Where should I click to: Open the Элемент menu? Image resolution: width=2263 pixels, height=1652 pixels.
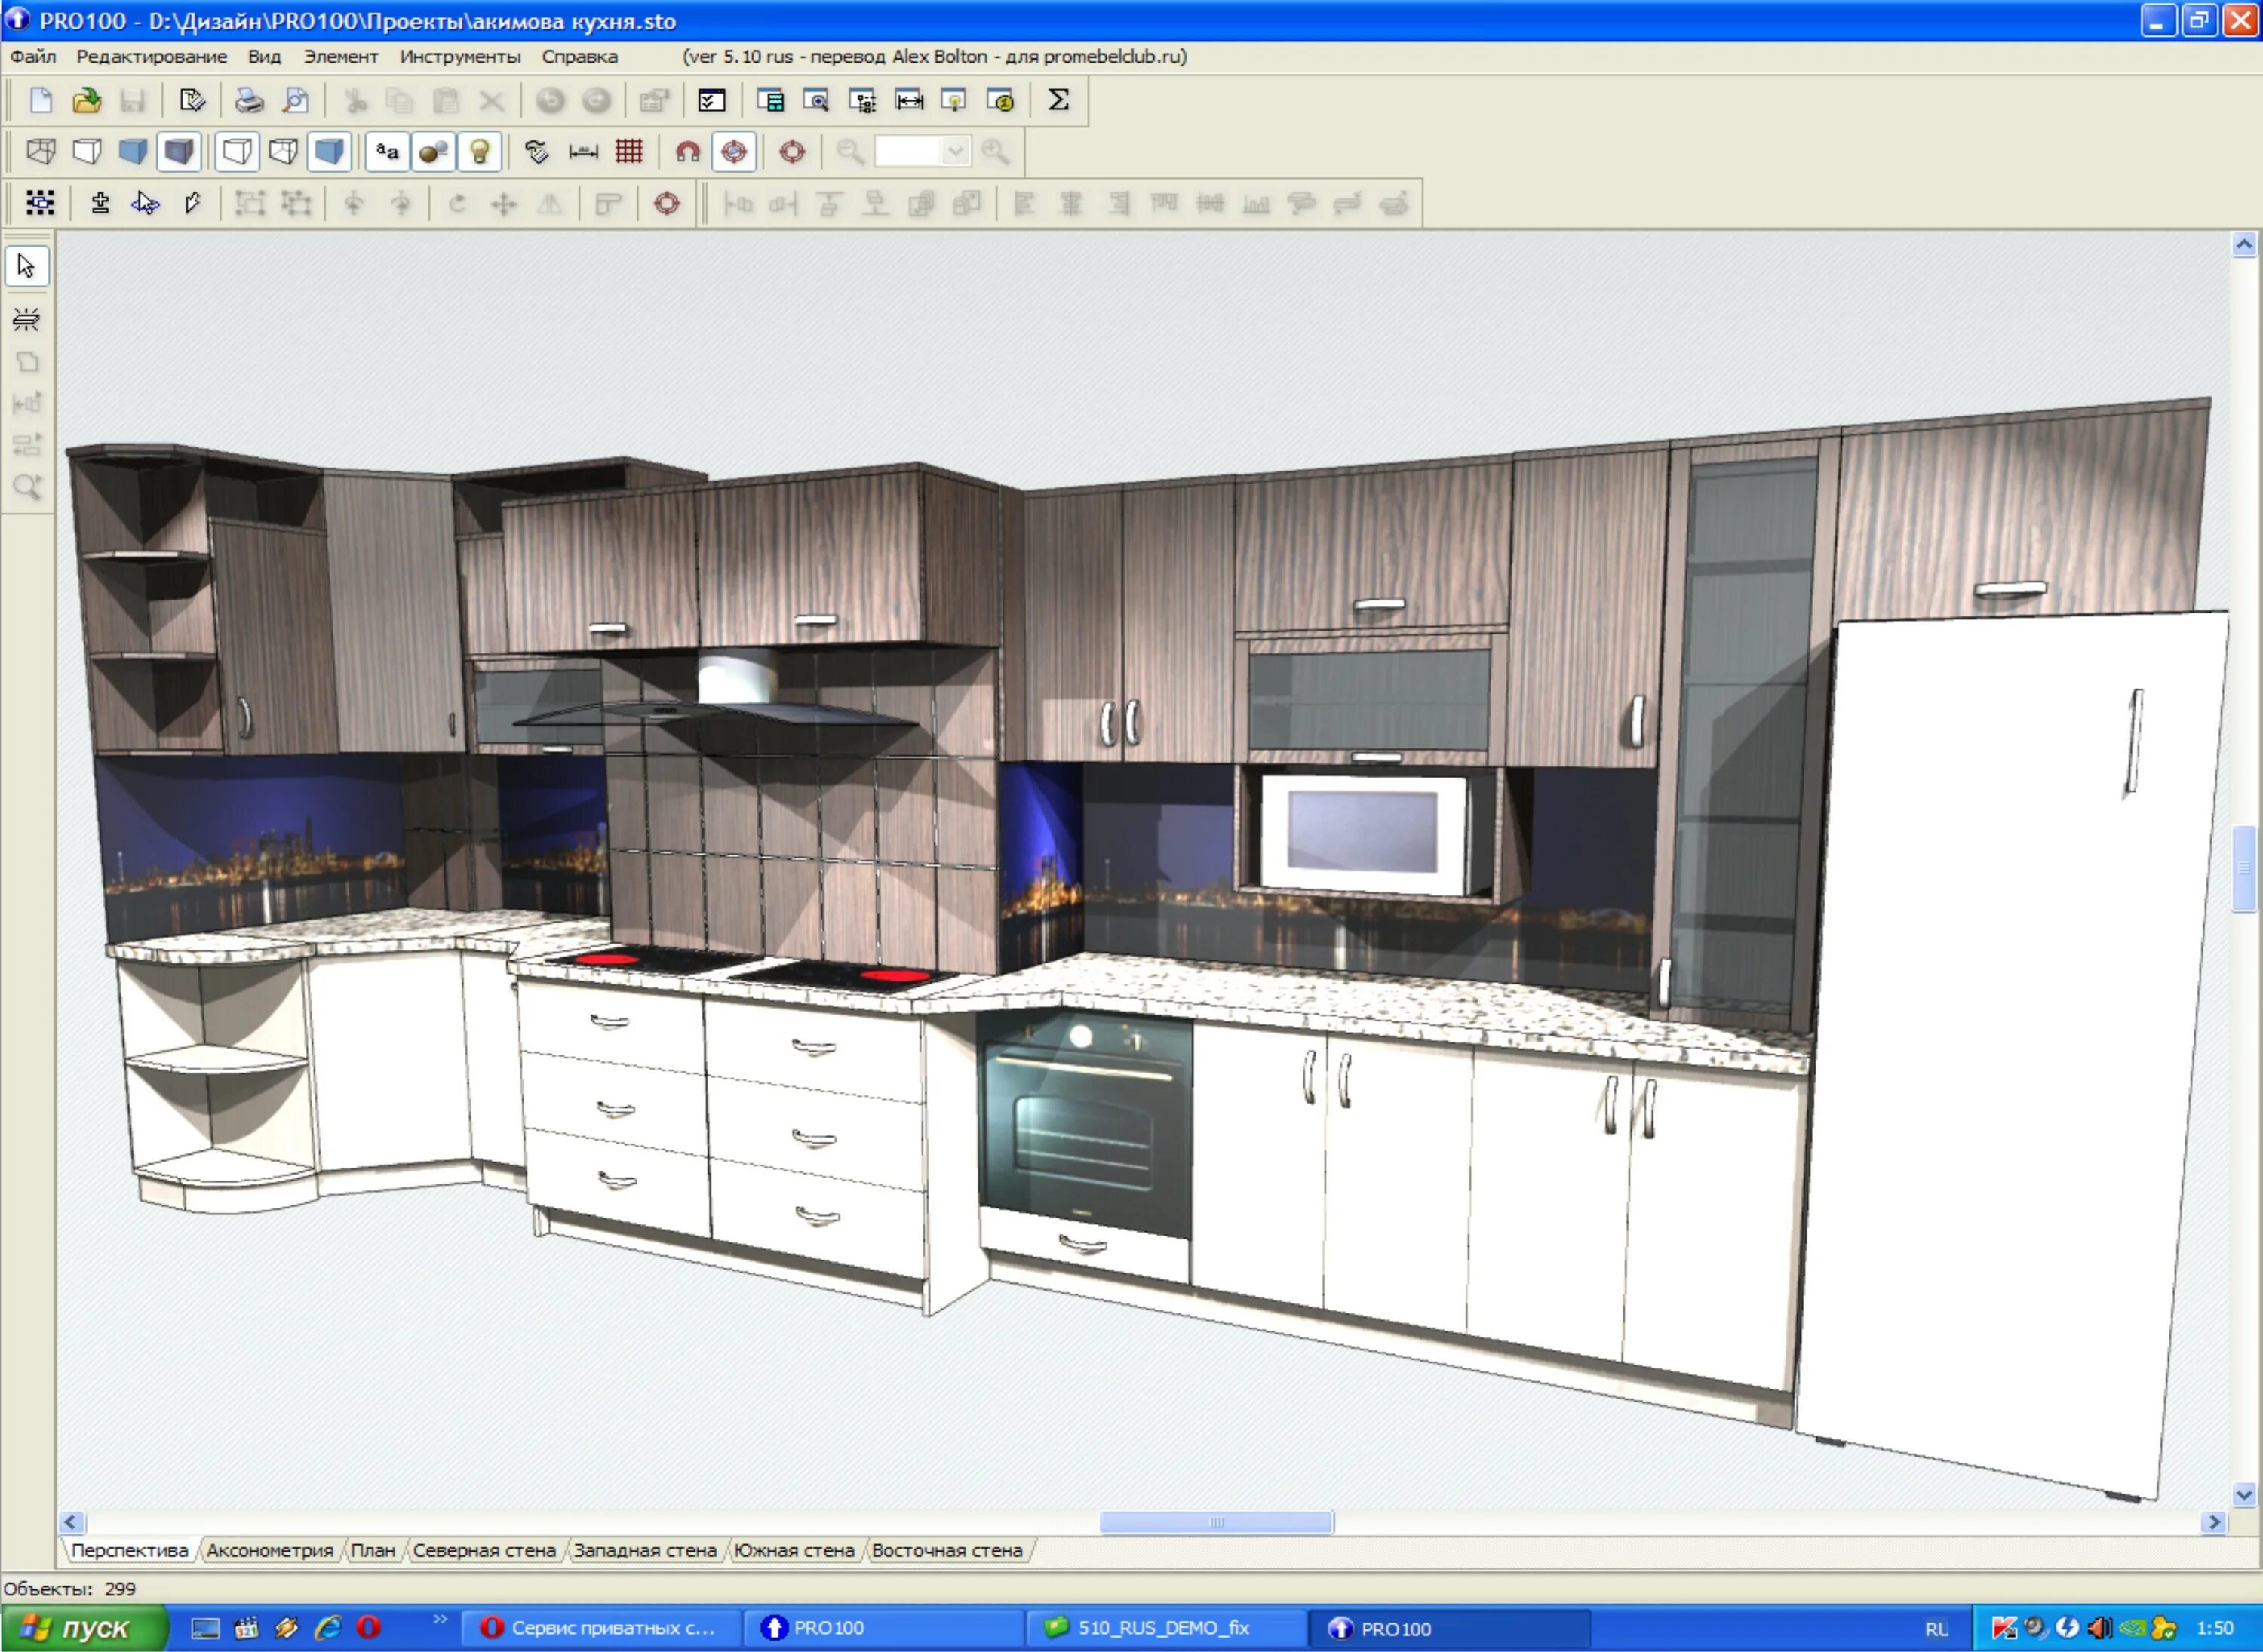[341, 57]
